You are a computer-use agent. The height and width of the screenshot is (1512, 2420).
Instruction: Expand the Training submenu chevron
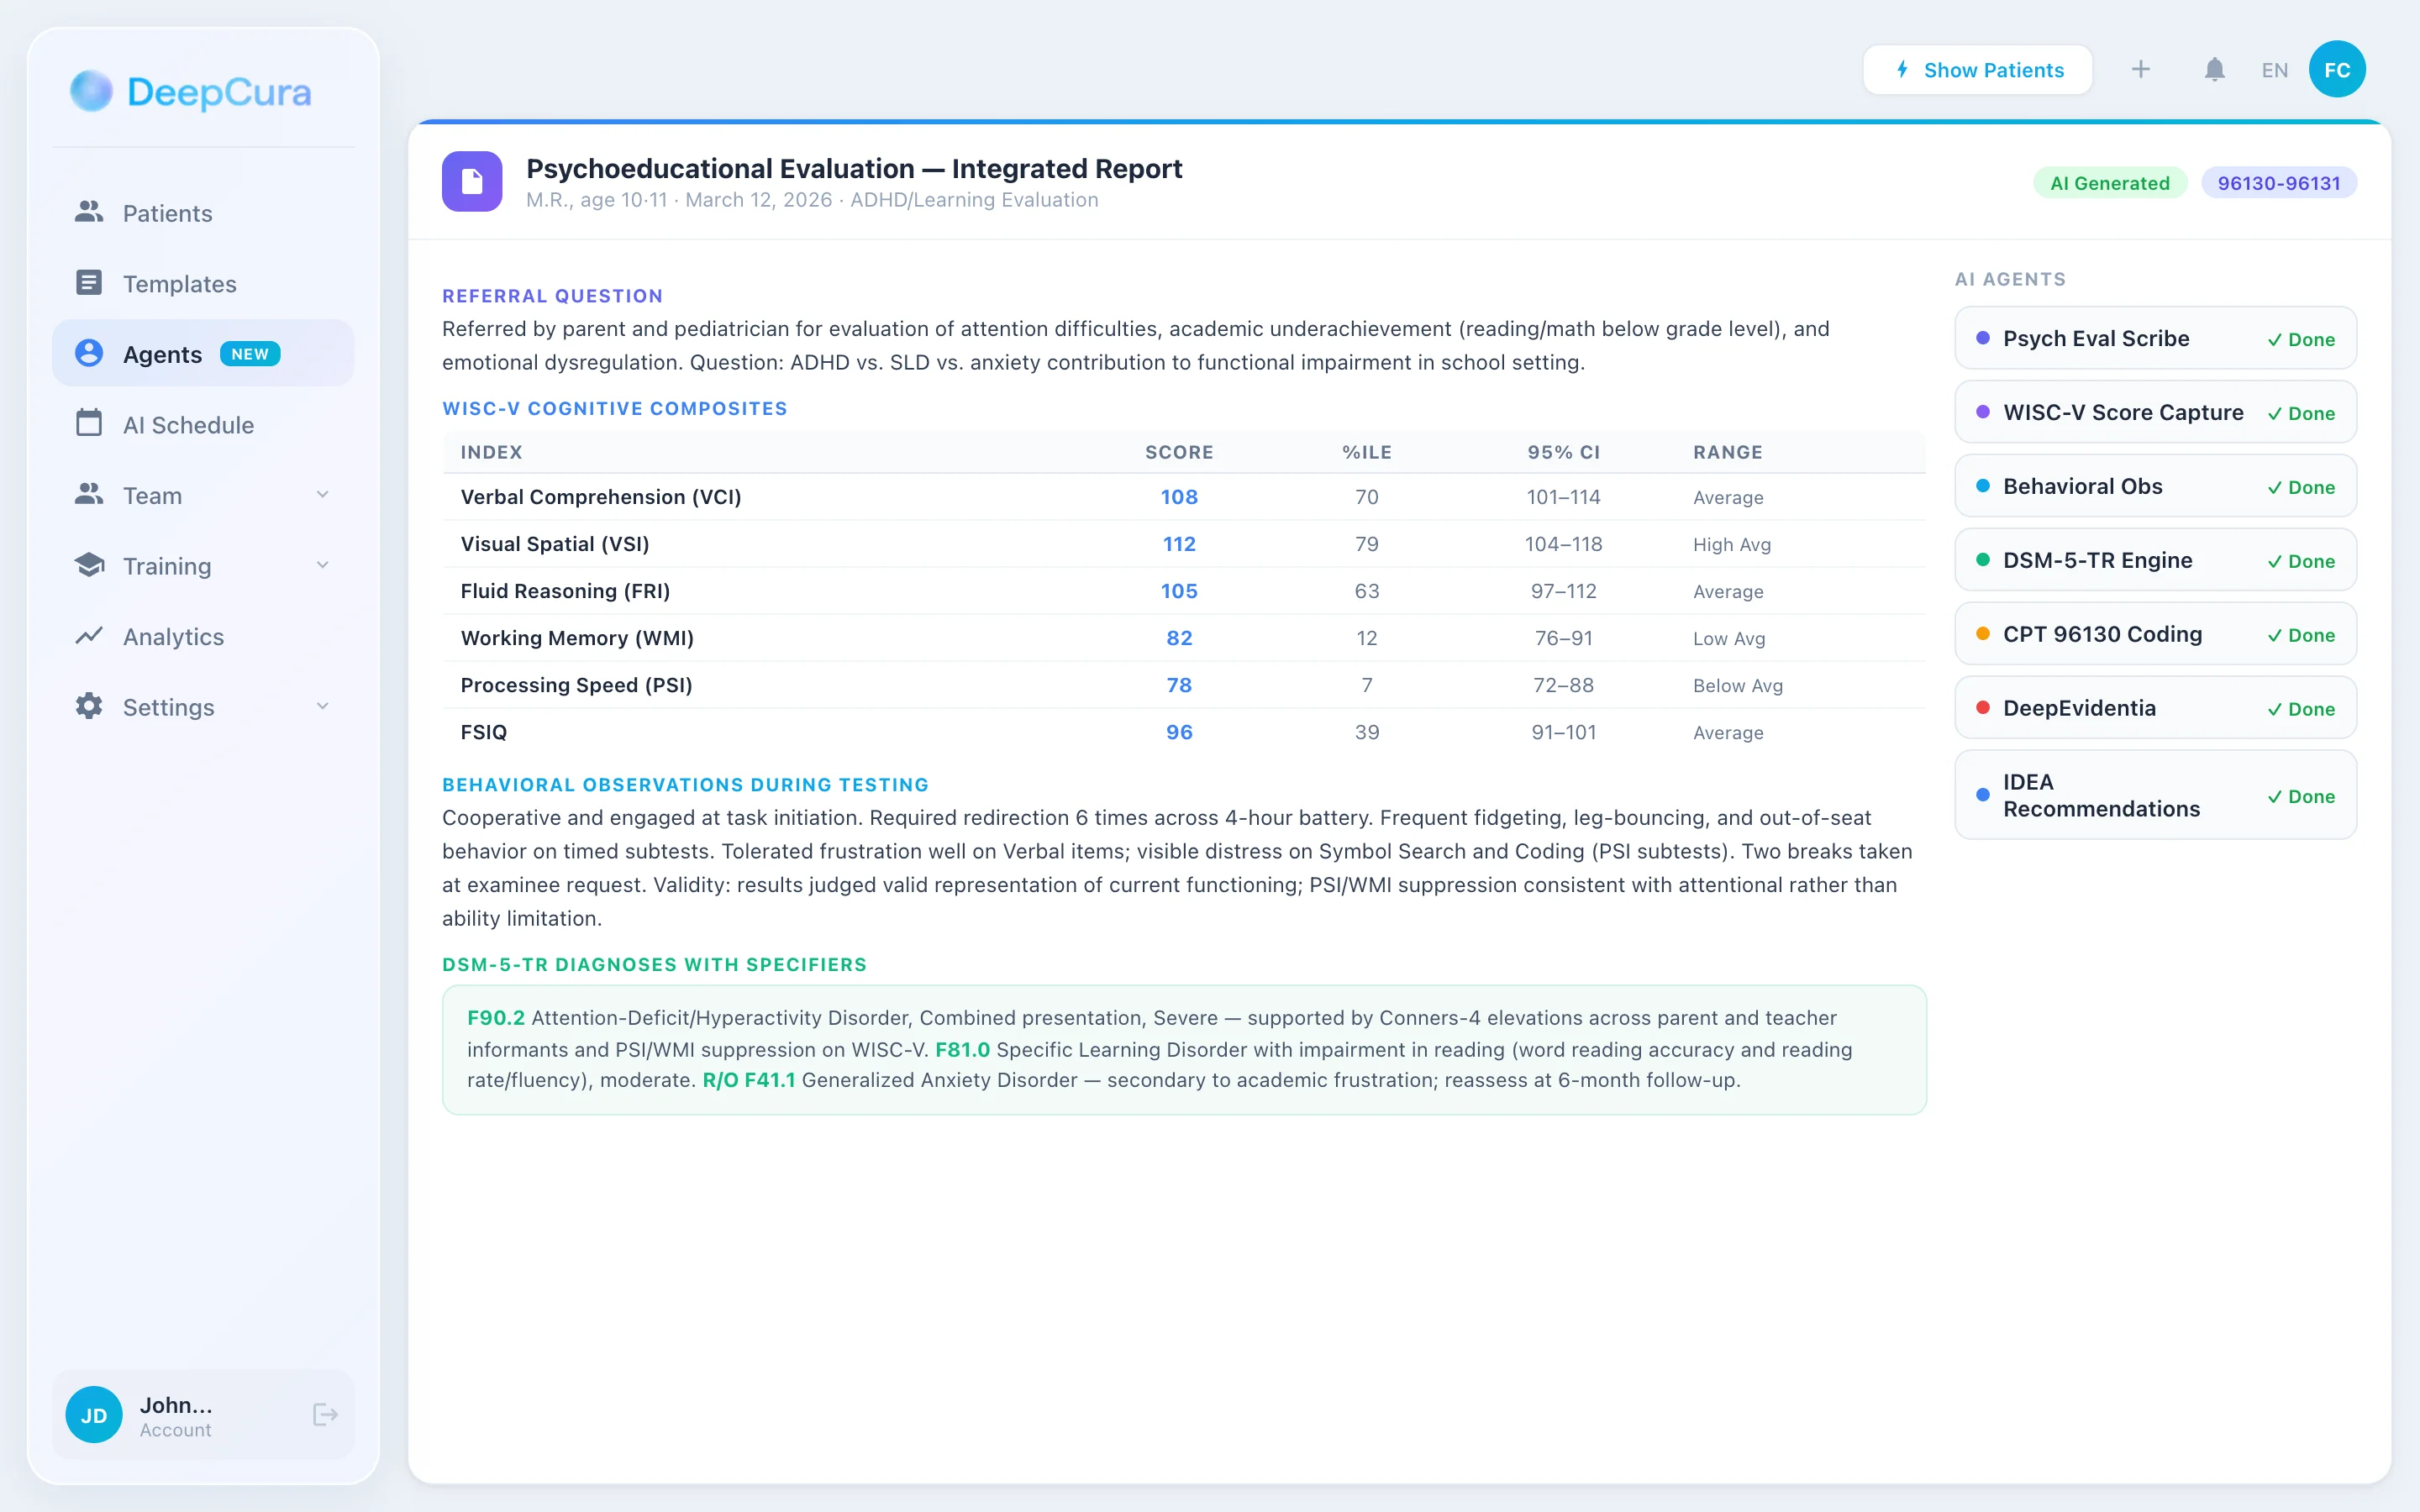click(x=322, y=565)
